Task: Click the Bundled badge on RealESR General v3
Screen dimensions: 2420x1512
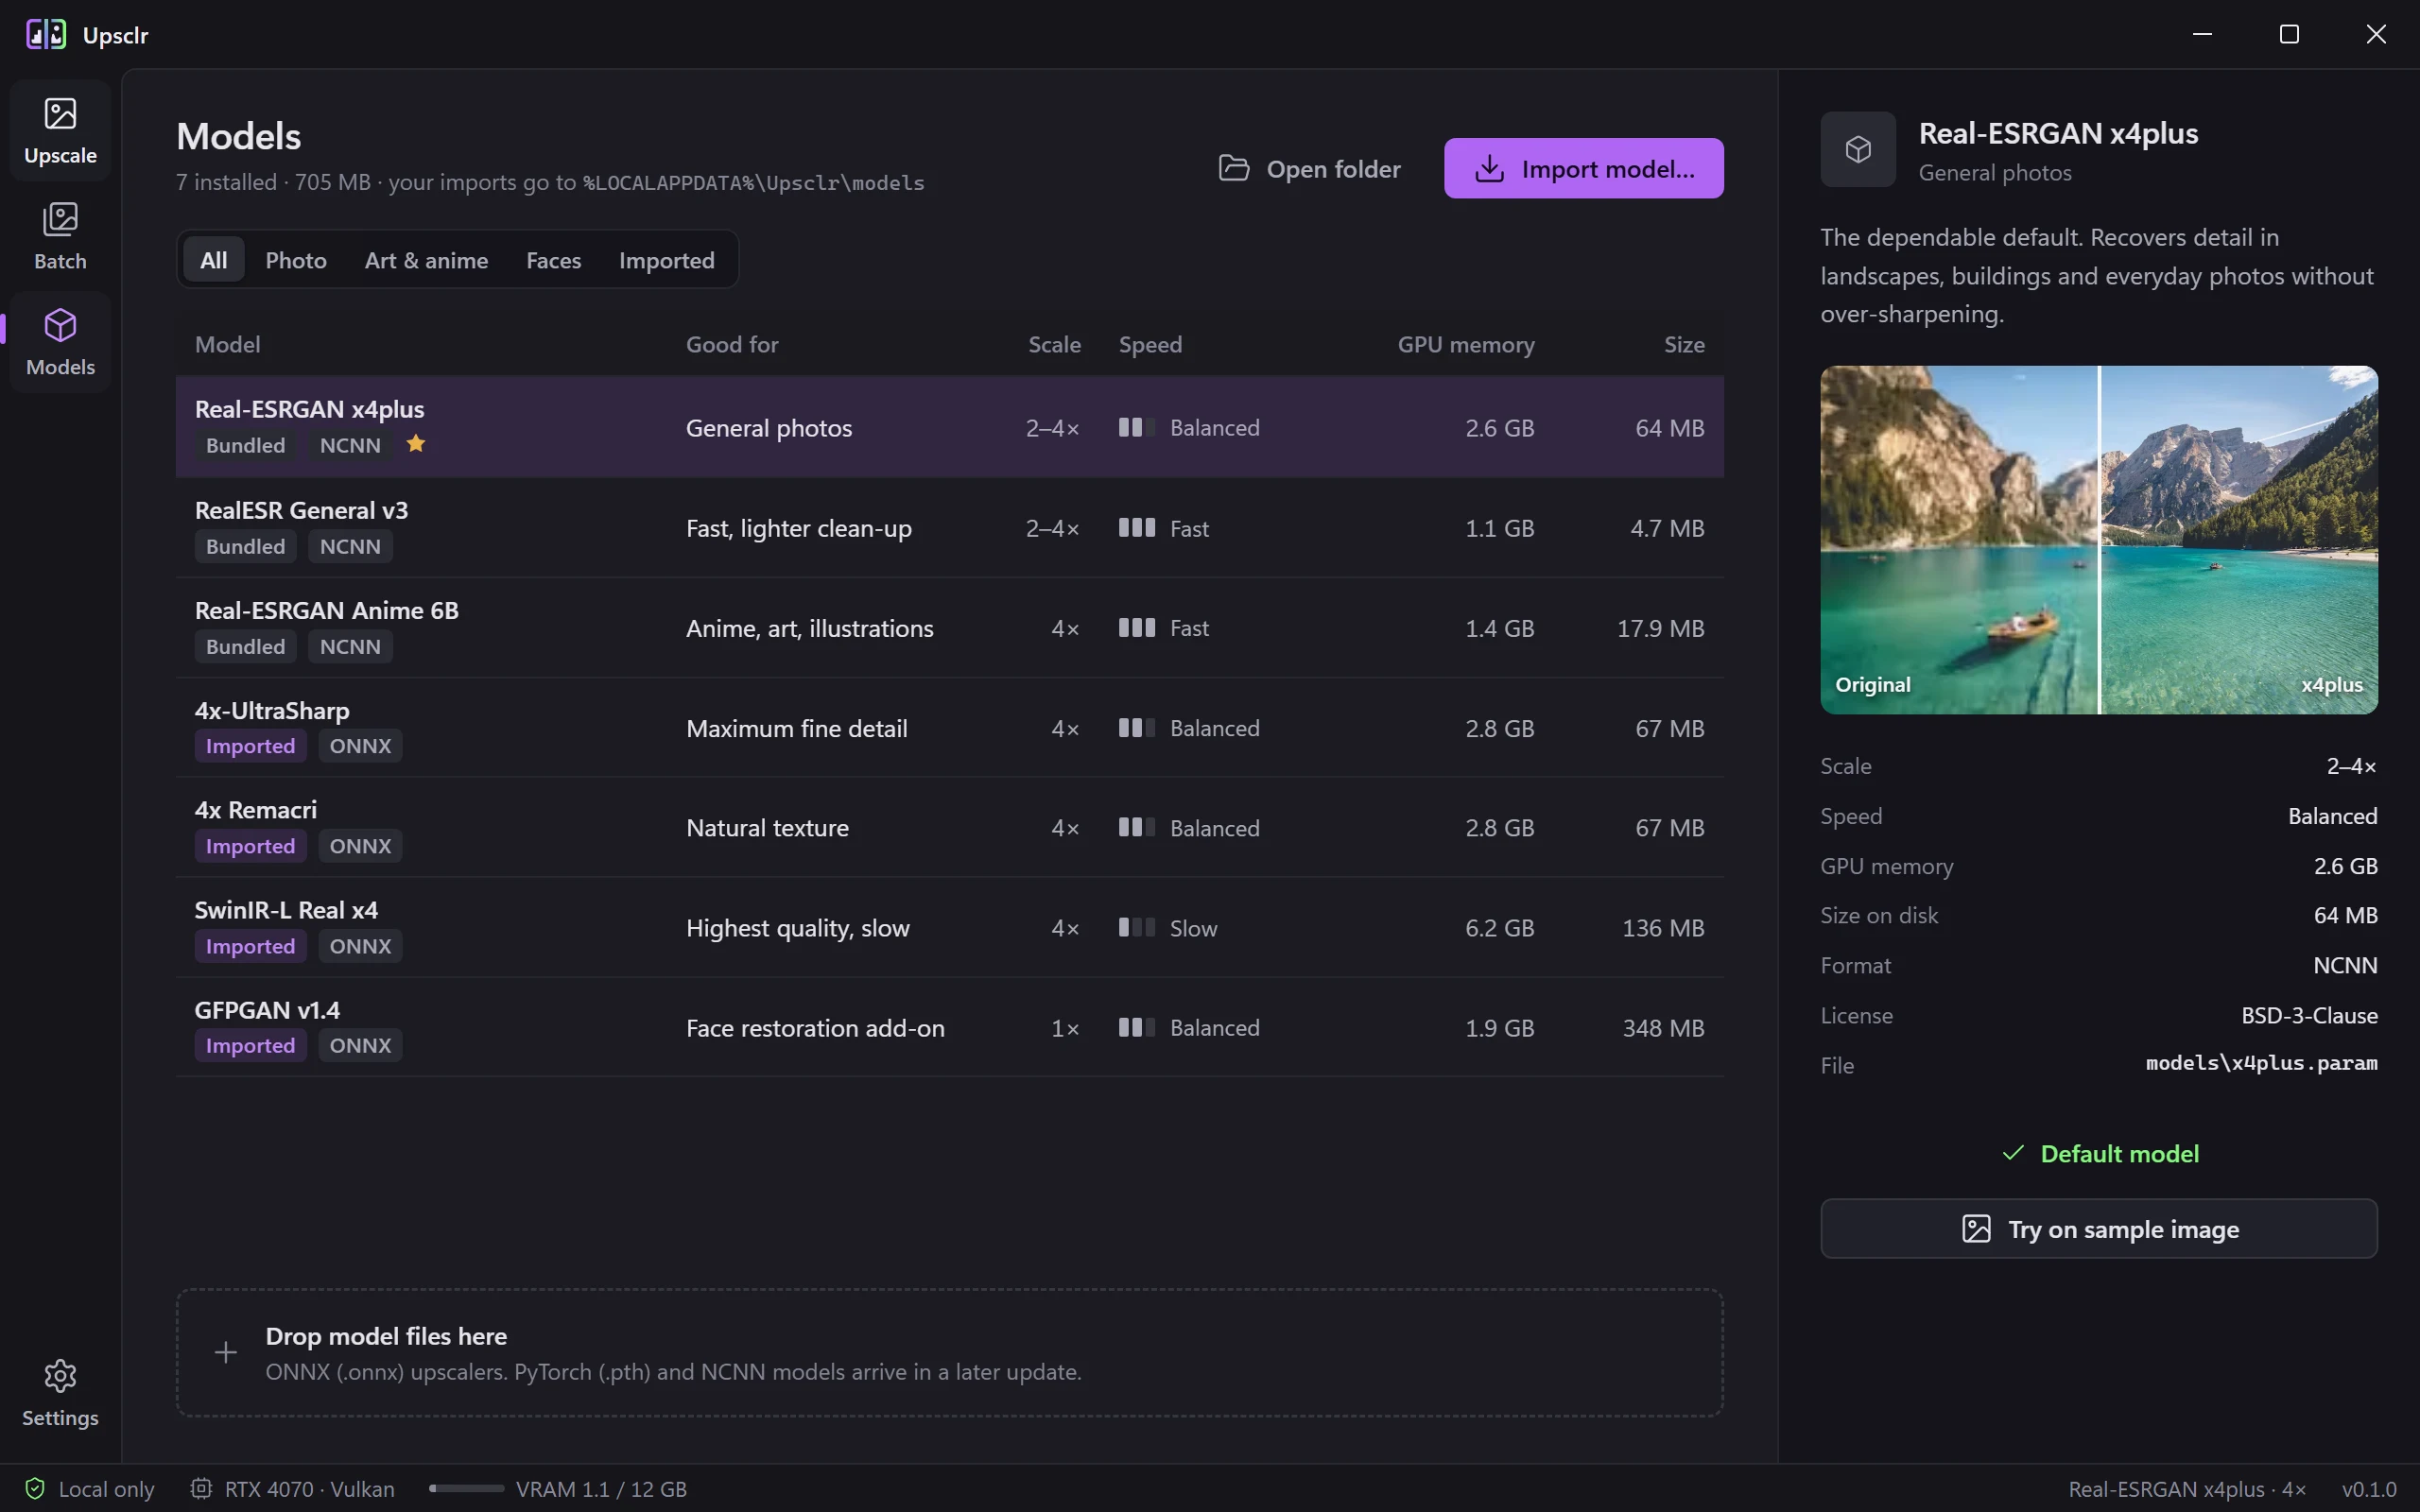Action: coord(245,546)
